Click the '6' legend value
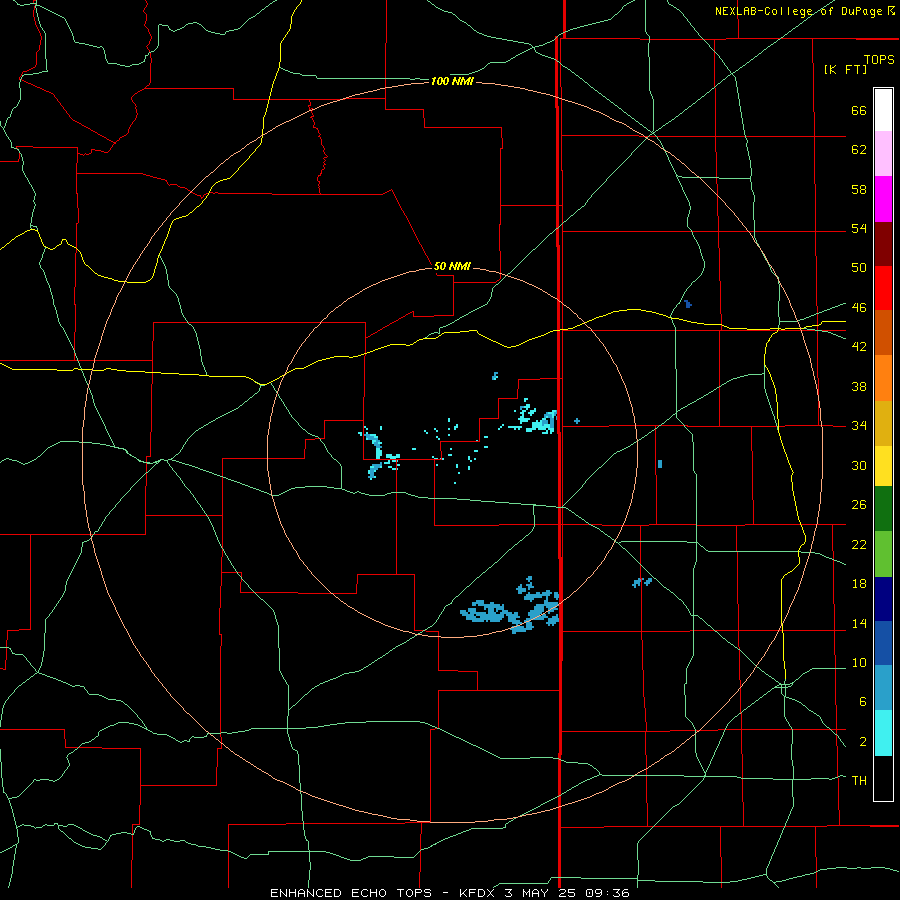 tap(862, 702)
